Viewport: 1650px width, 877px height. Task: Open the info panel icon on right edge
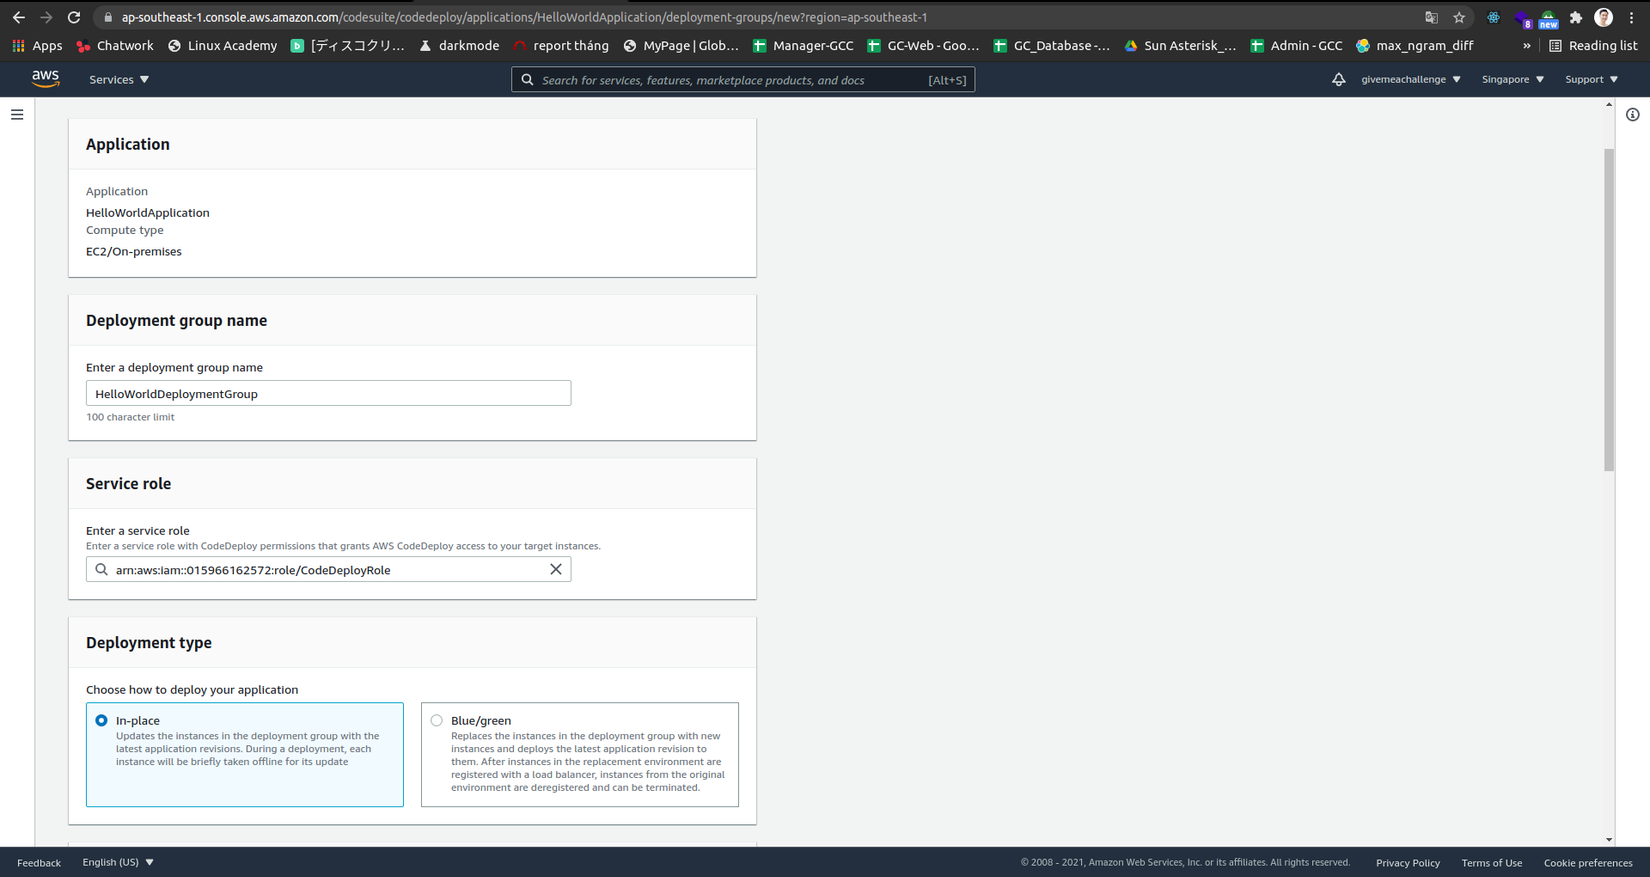[1632, 115]
